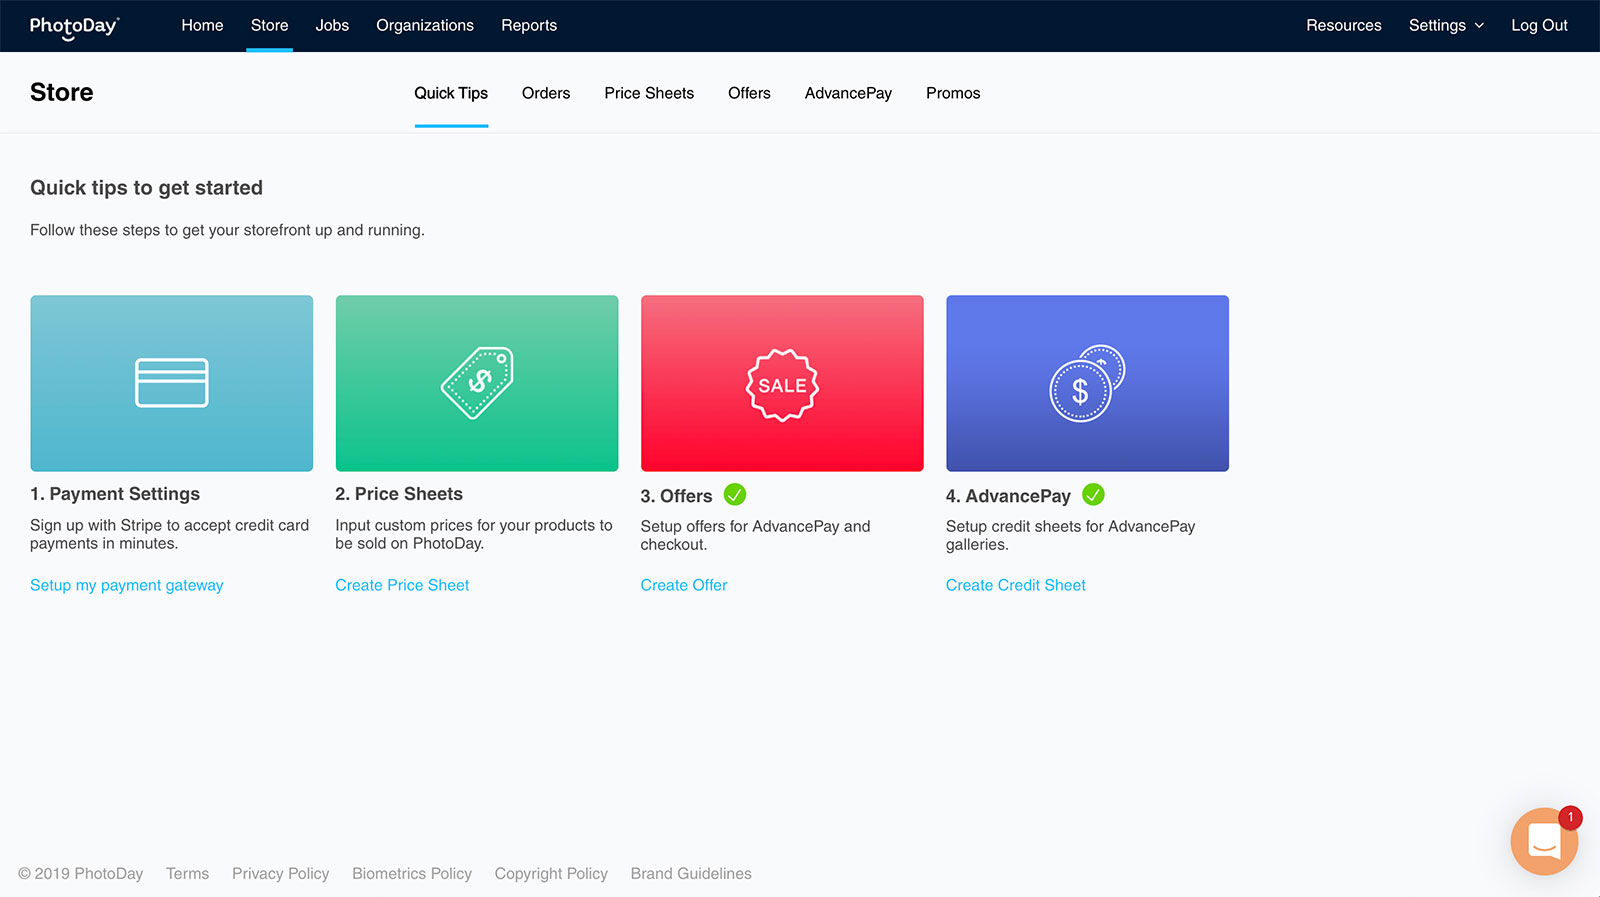Click the dollar coins icon in AdvancePay card
Viewport: 1600px width, 897px height.
pos(1087,383)
